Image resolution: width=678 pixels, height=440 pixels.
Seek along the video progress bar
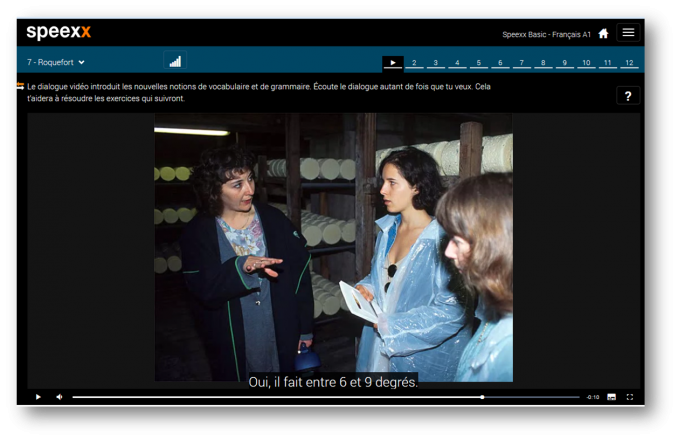click(x=326, y=397)
